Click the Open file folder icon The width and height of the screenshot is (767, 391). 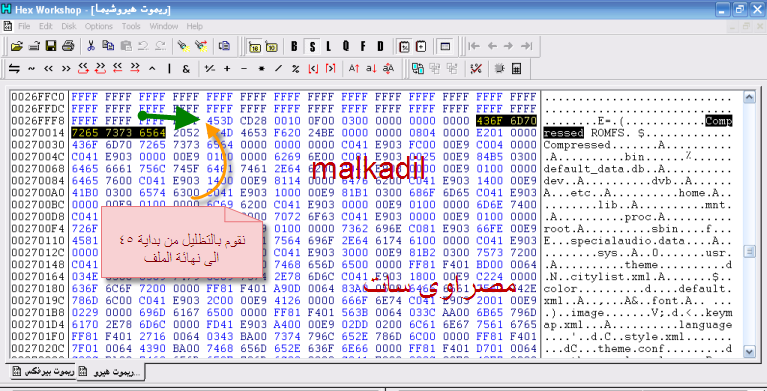click(17, 46)
